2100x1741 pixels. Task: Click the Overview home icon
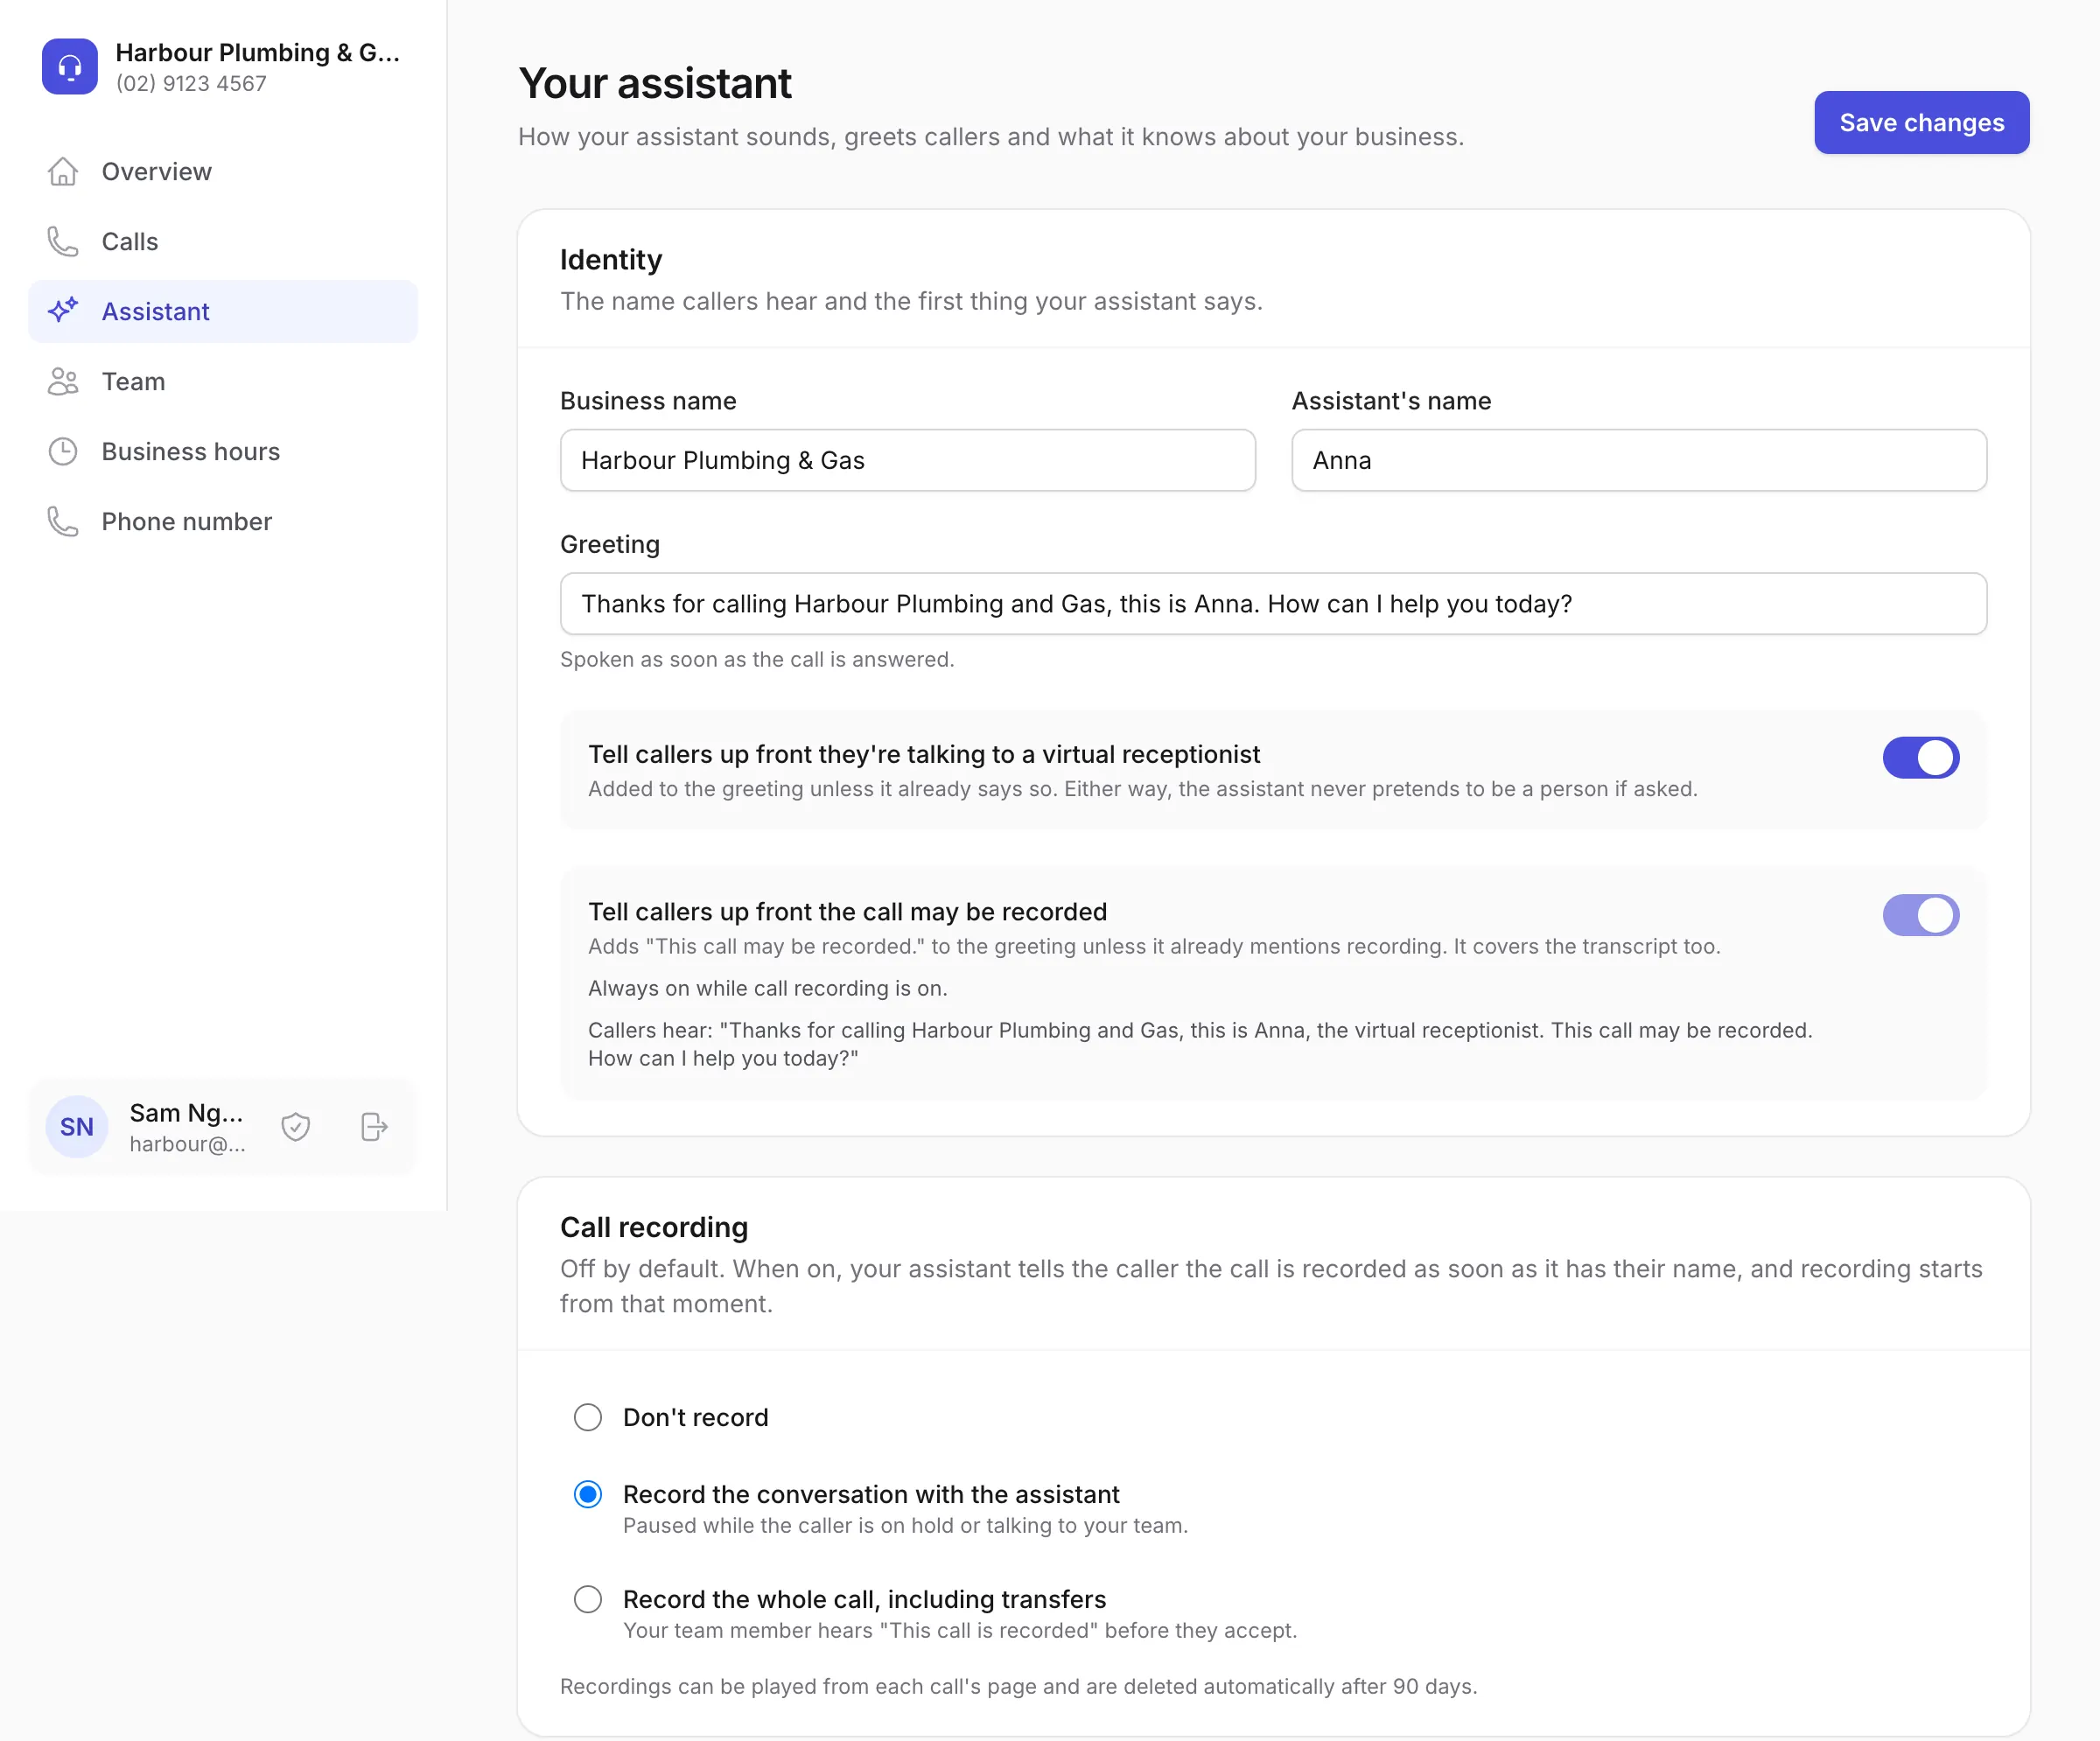click(x=63, y=172)
